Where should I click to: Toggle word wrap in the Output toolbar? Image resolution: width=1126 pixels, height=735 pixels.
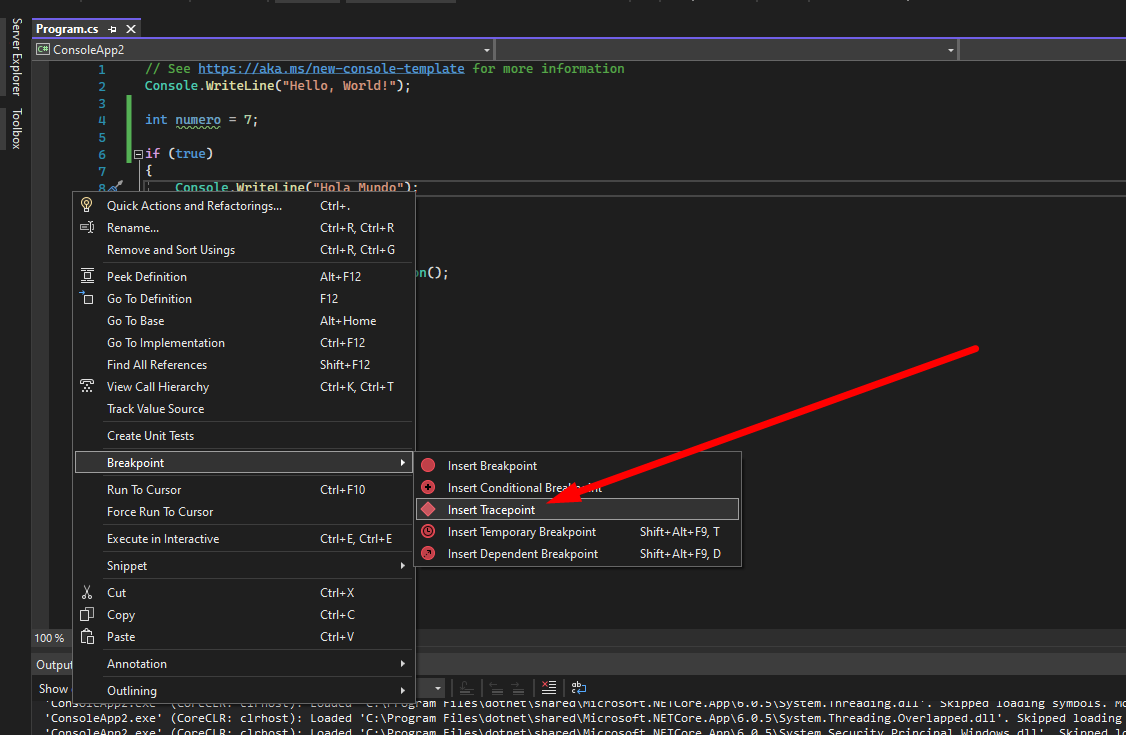[578, 688]
